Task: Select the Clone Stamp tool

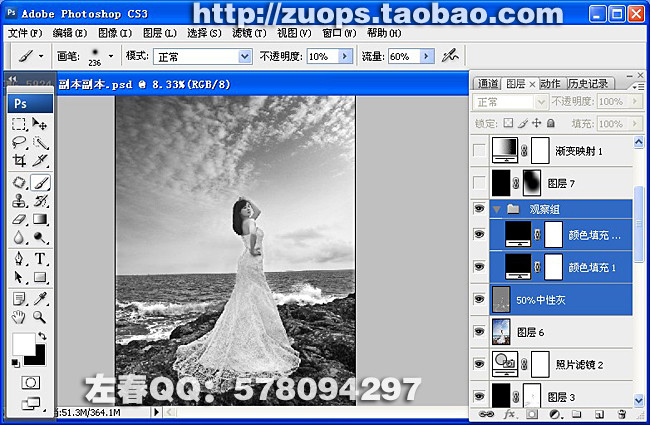Action: (19, 201)
